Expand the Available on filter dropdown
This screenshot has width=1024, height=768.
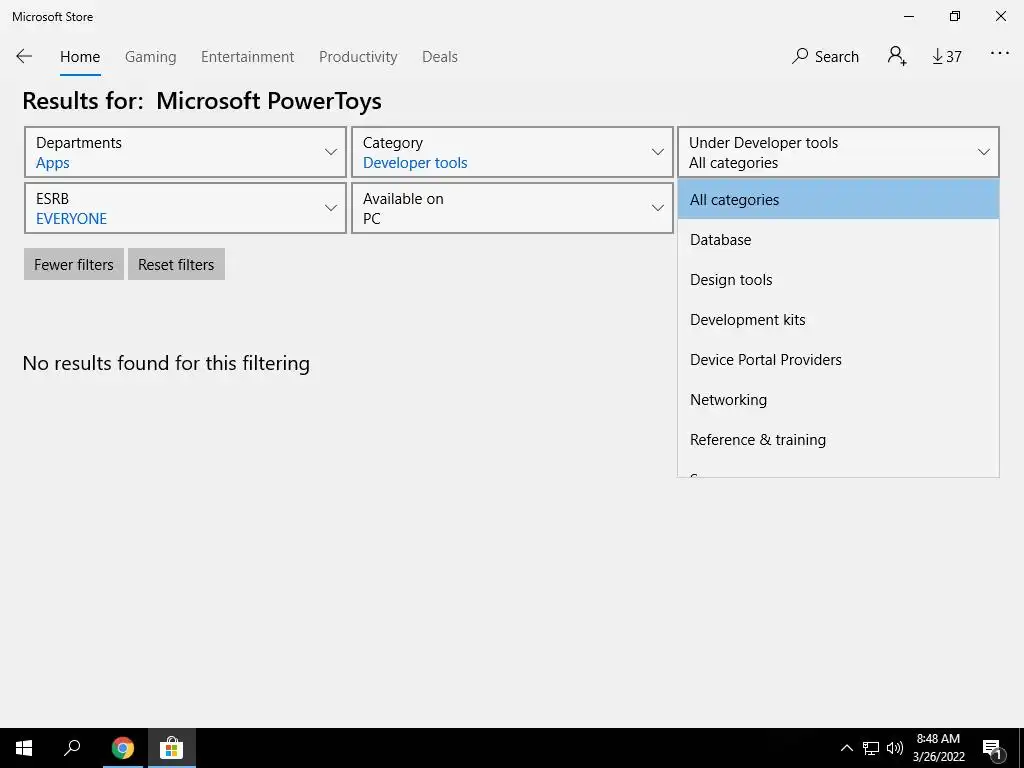pyautogui.click(x=512, y=208)
